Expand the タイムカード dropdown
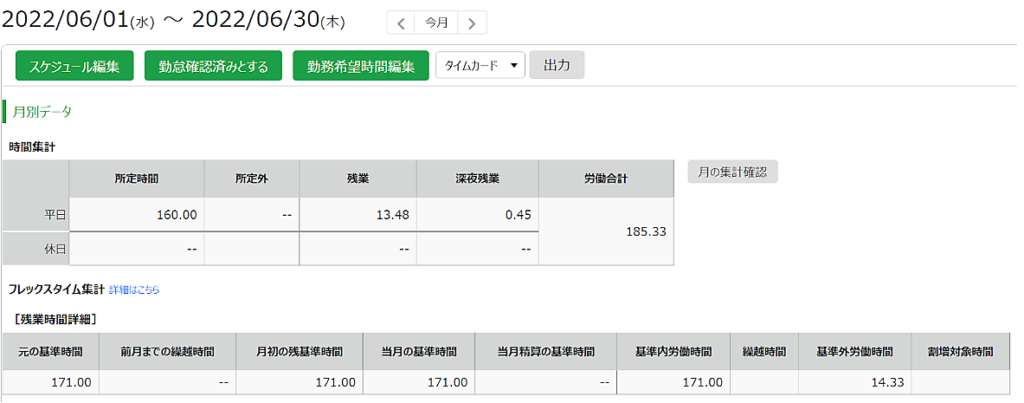The image size is (1024, 403). [480, 66]
